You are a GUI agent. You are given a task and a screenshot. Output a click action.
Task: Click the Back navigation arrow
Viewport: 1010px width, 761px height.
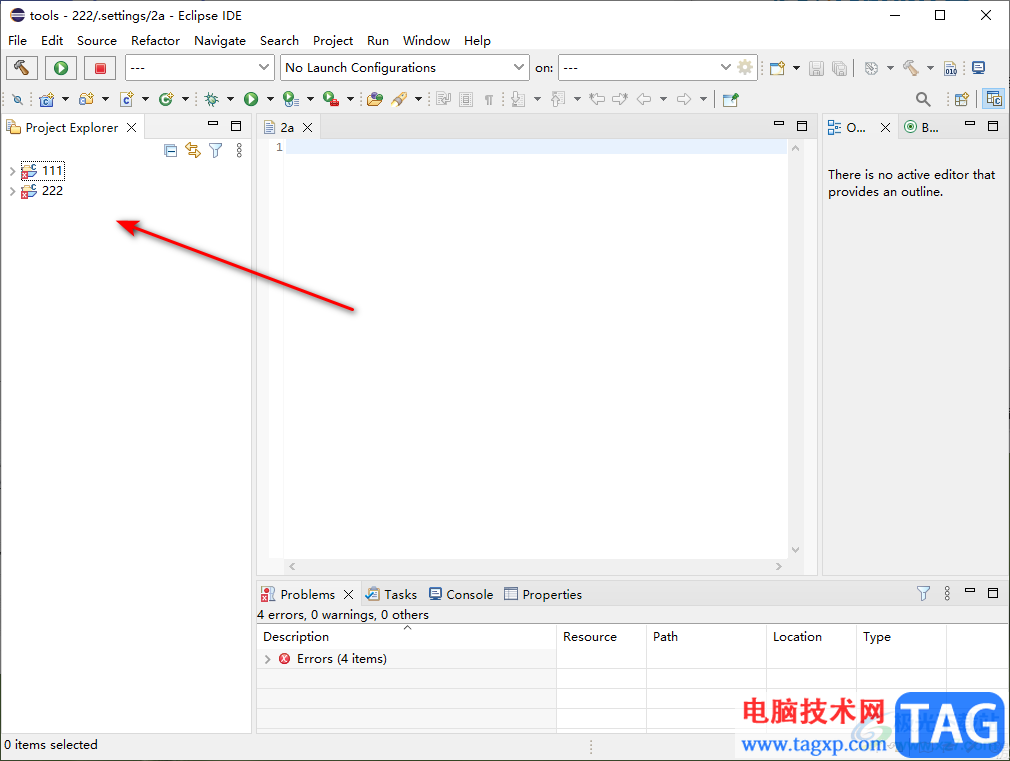(x=643, y=99)
